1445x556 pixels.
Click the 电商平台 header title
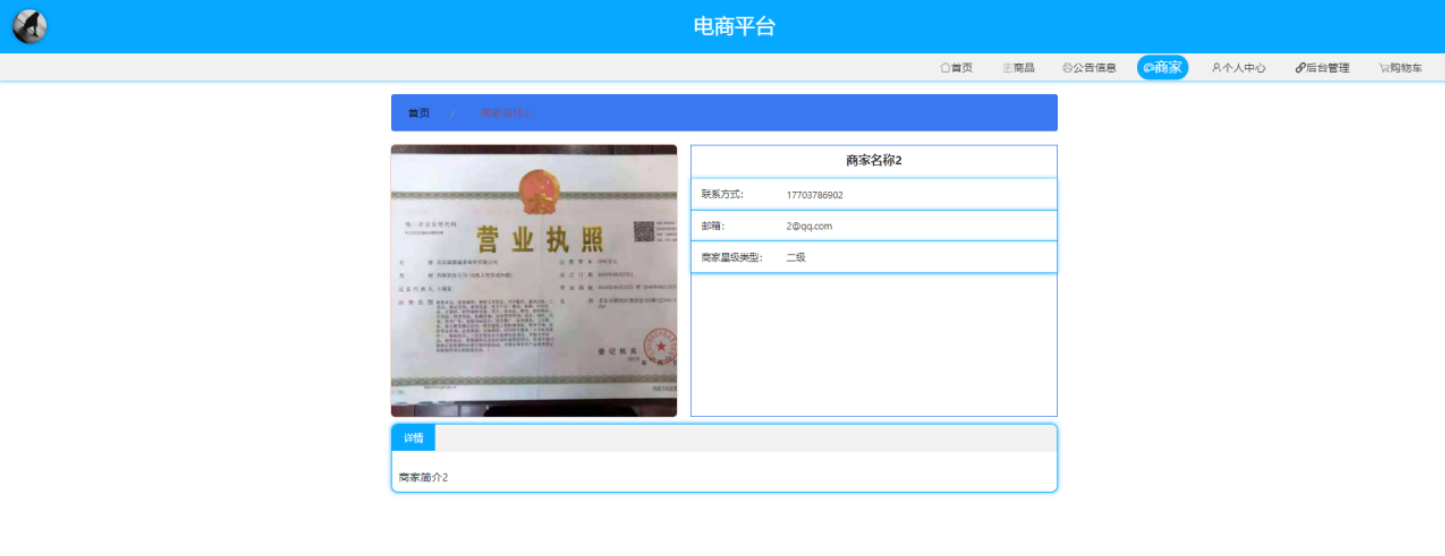[x=734, y=27]
